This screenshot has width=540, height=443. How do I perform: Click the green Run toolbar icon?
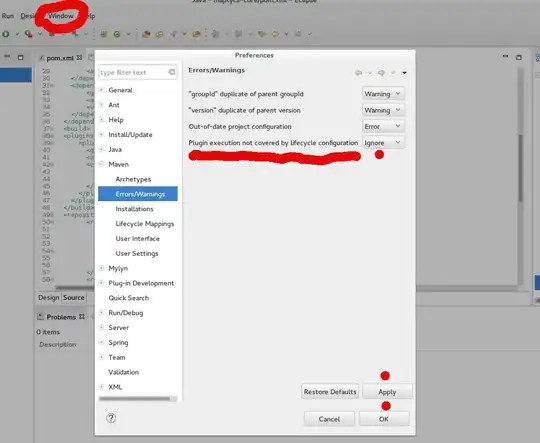tap(6, 34)
